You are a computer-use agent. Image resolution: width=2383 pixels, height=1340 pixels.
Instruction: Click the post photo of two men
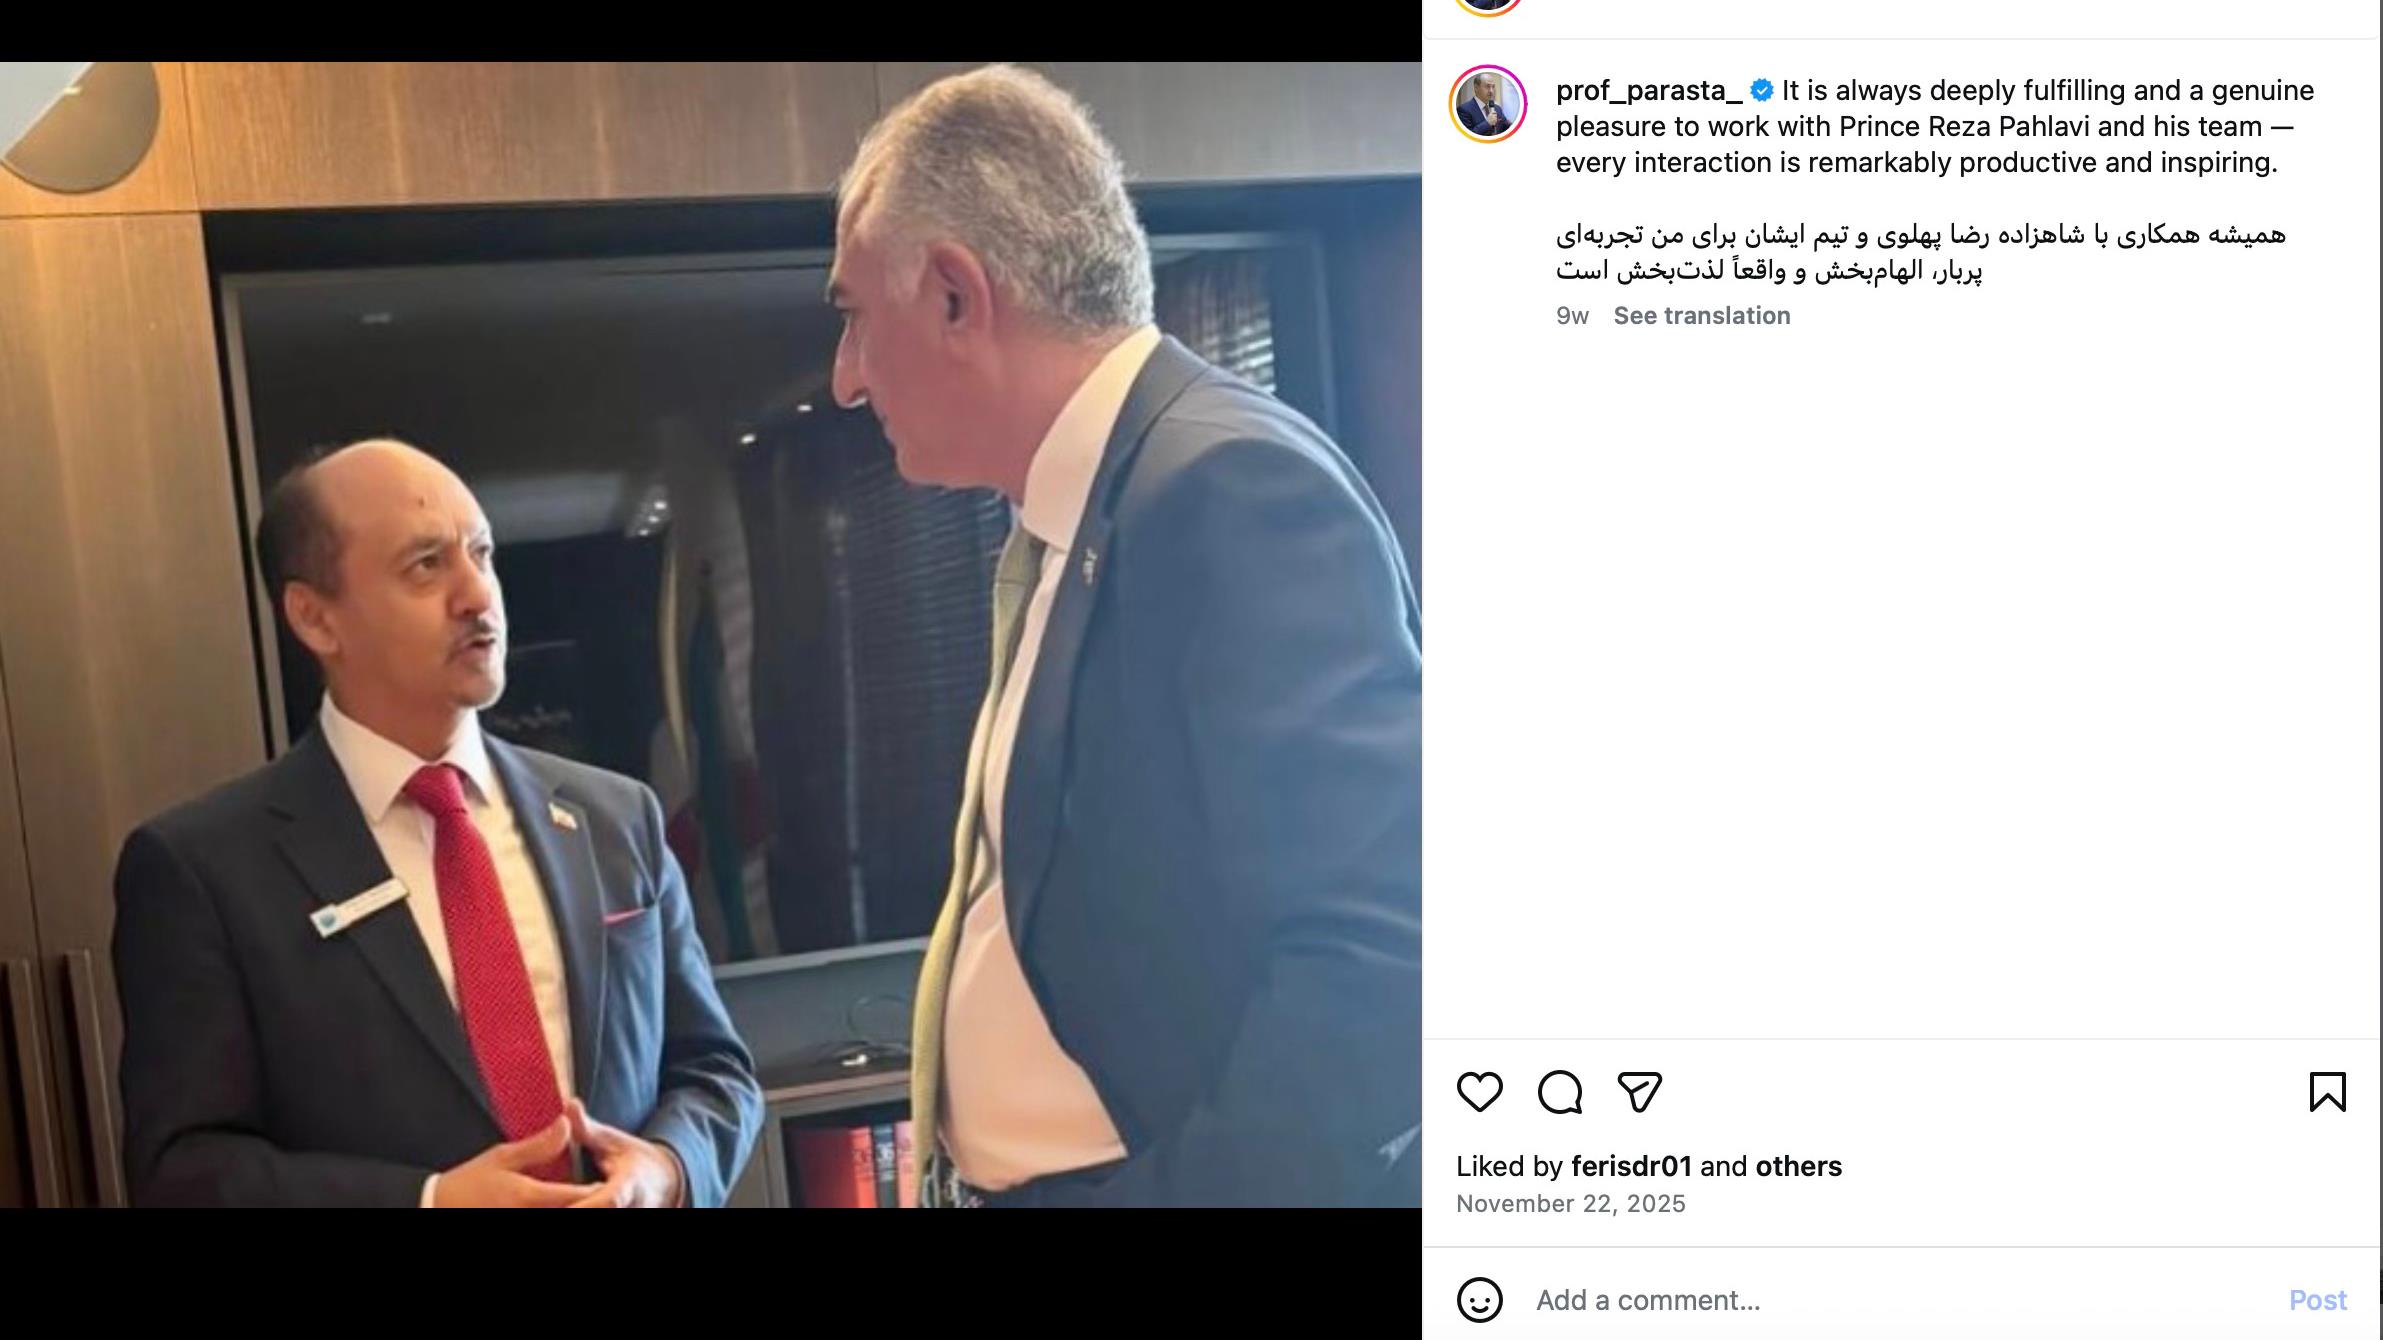[711, 635]
